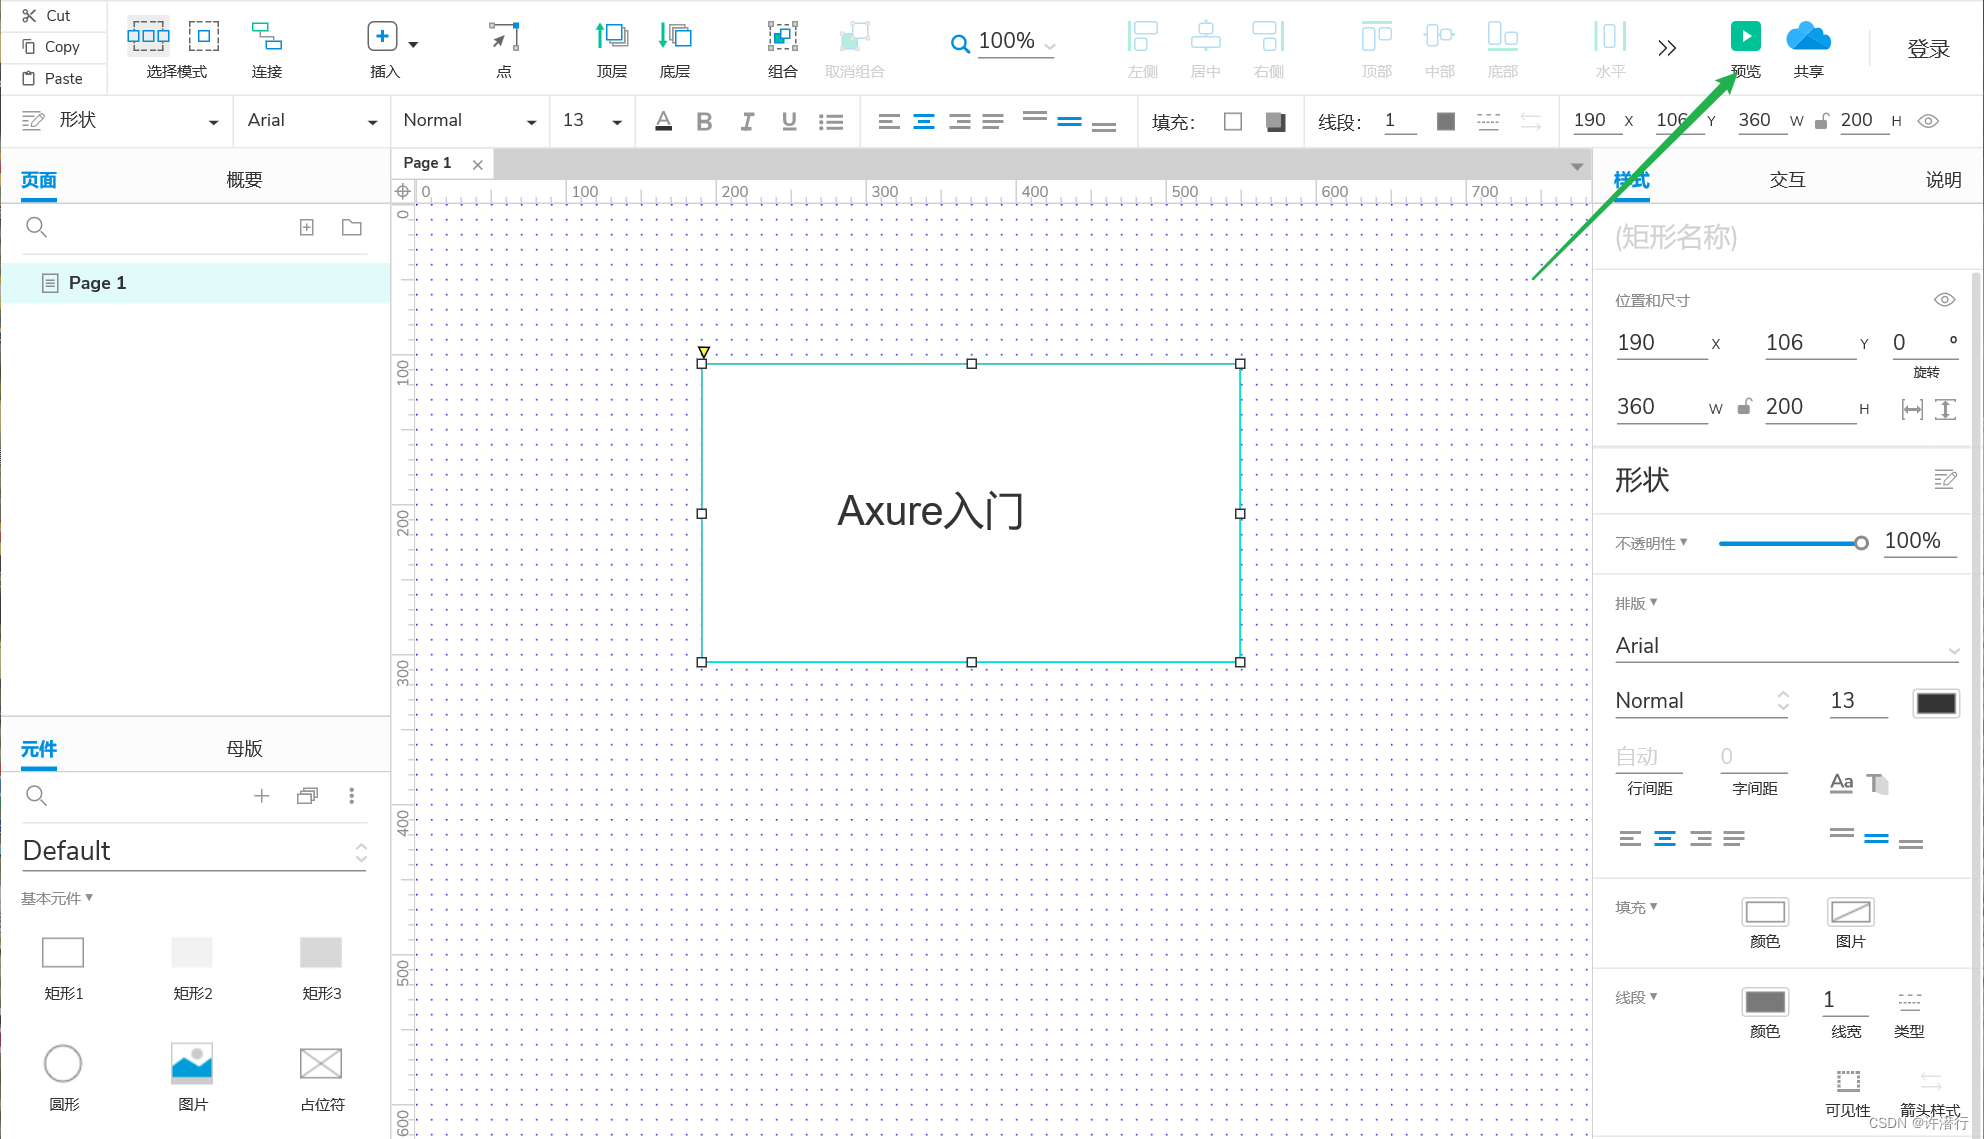Open page tabs list dropdown arrow

(1577, 166)
